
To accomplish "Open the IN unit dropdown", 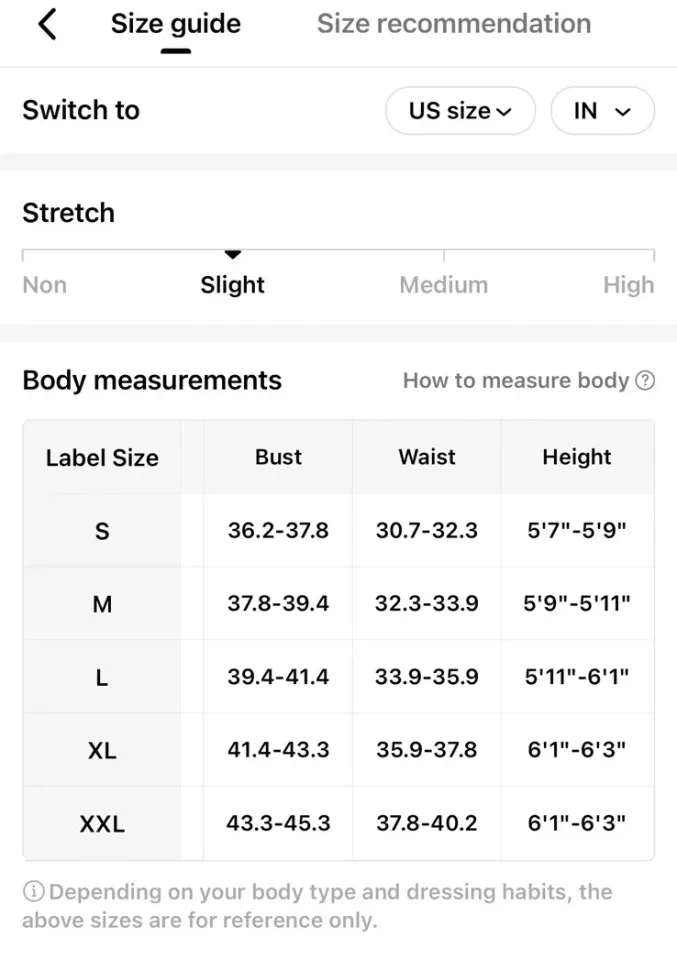I will pyautogui.click(x=602, y=111).
